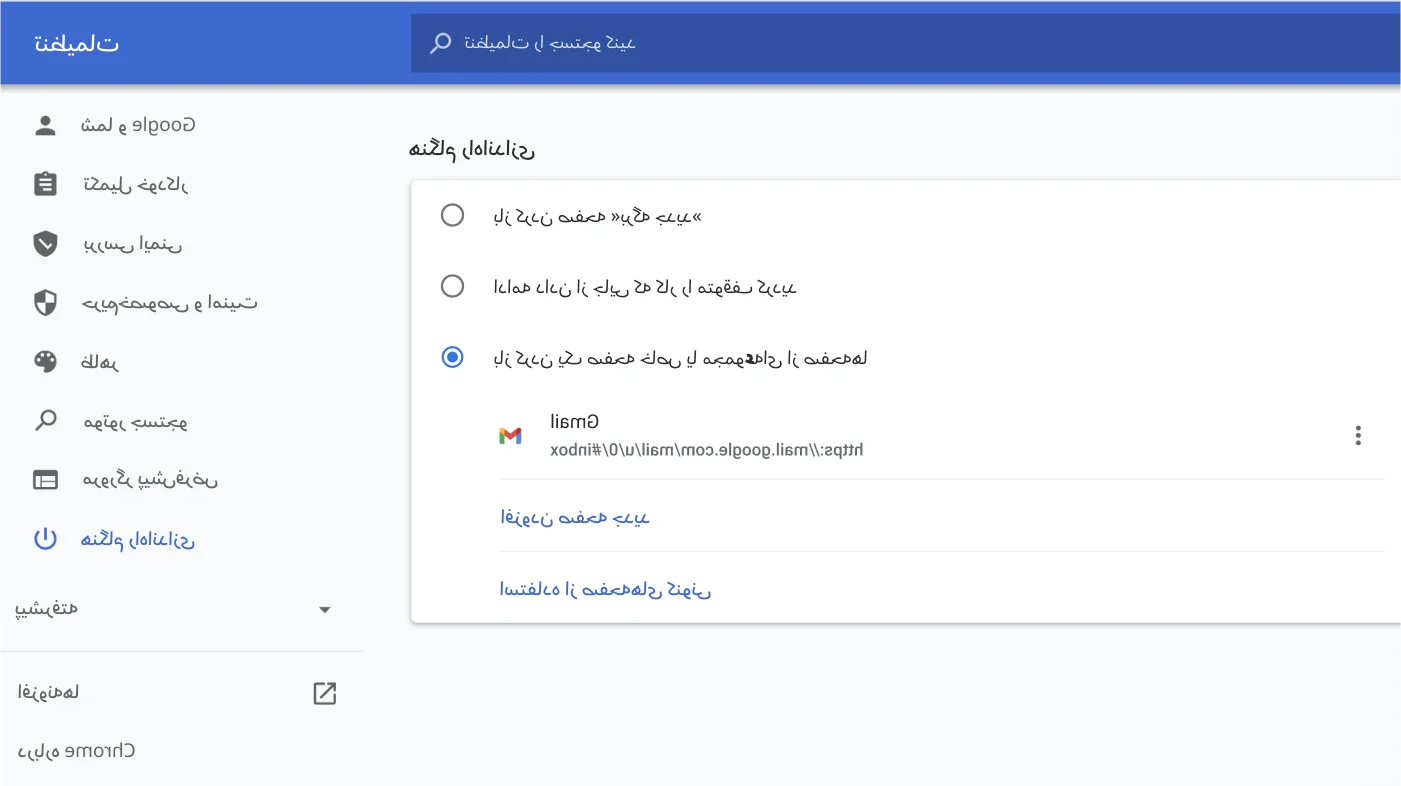Screen dimensions: 1401x786
Task: Open the Appearance sidebar menu label
Action: tap(100, 362)
